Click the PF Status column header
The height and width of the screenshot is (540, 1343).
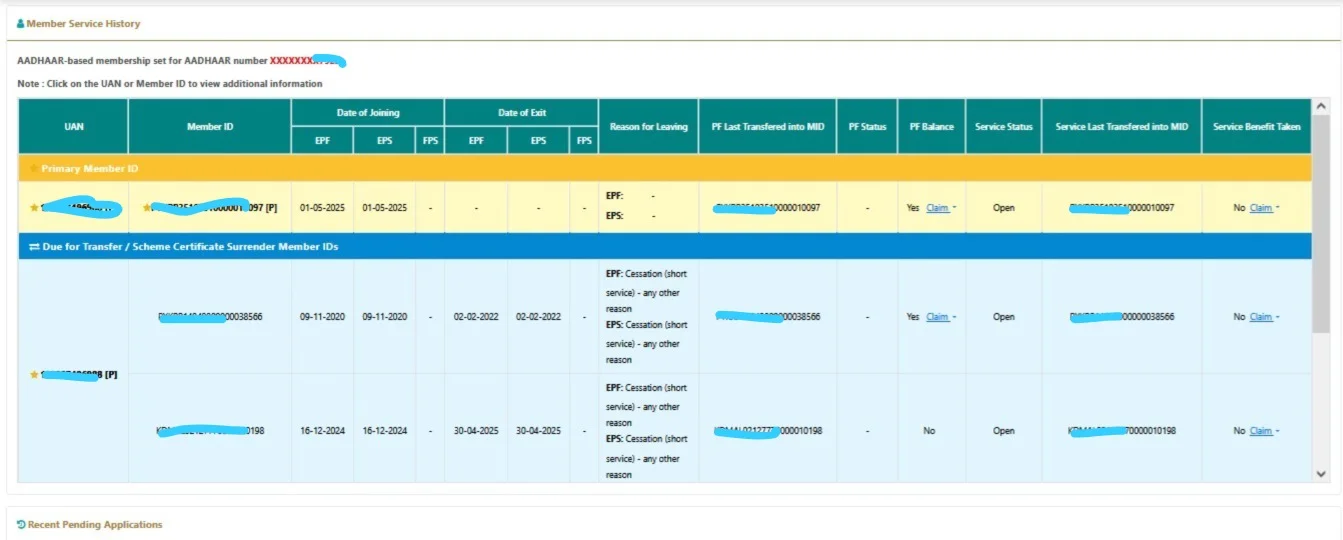click(x=867, y=127)
